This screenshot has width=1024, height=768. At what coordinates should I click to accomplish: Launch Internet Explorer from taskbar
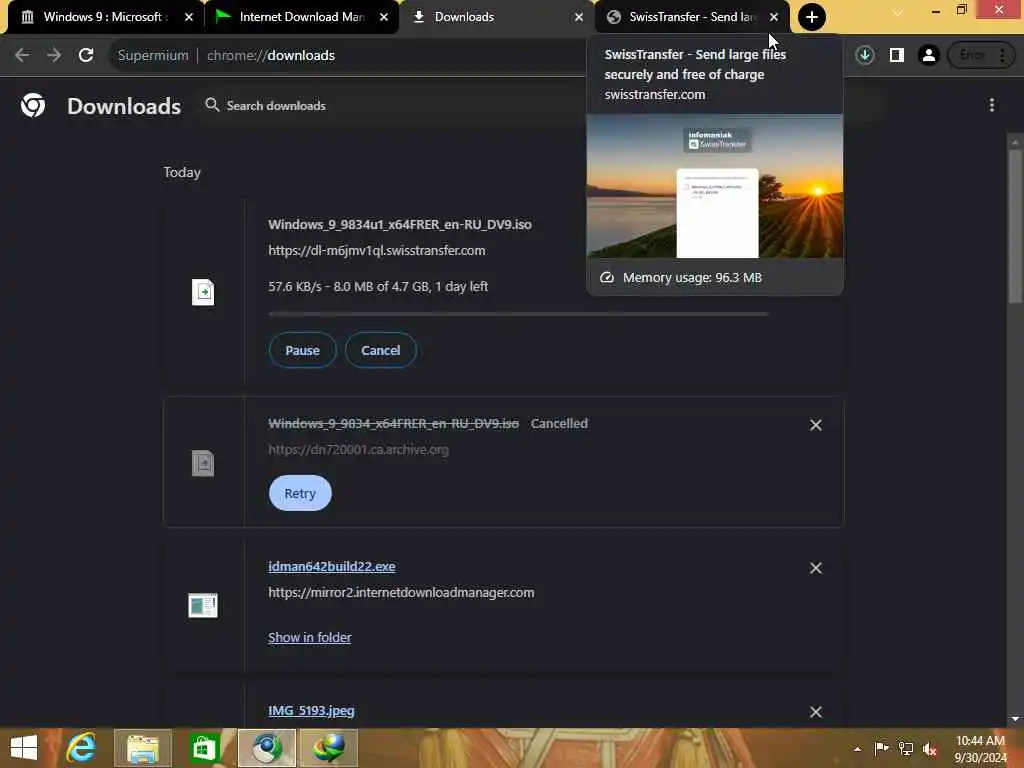coord(82,748)
